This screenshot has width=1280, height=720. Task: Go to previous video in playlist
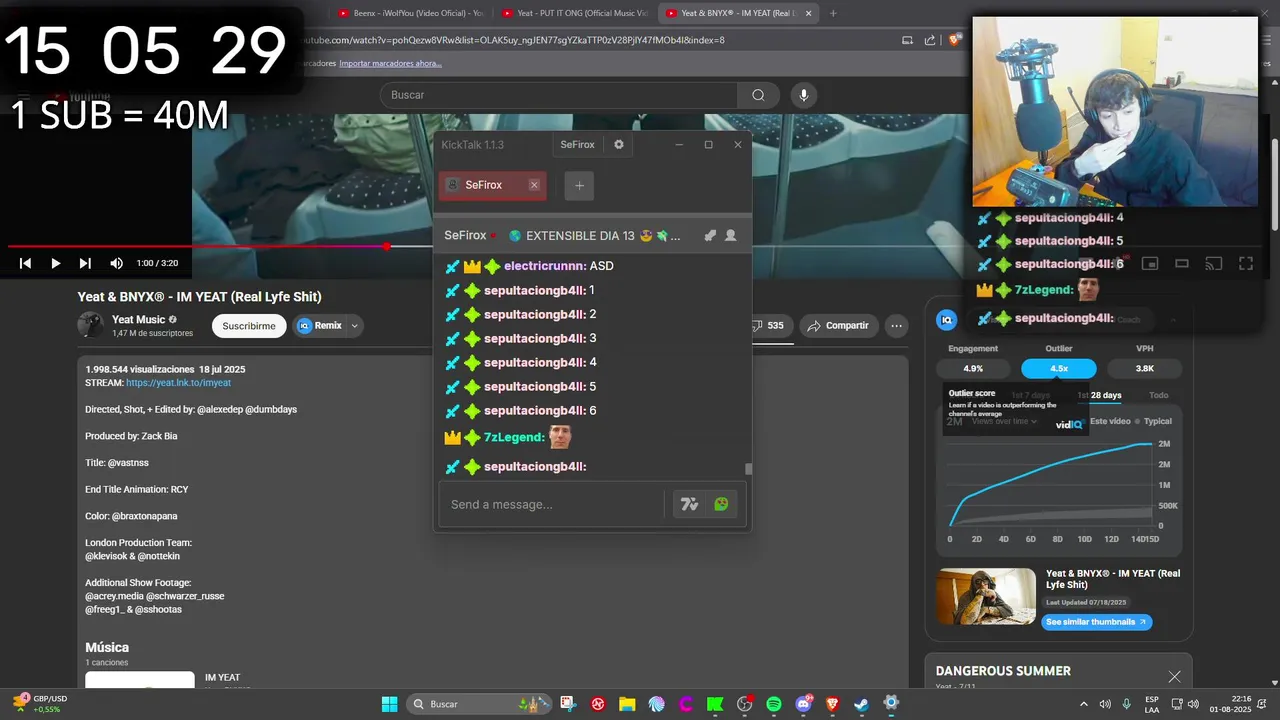pyautogui.click(x=26, y=263)
